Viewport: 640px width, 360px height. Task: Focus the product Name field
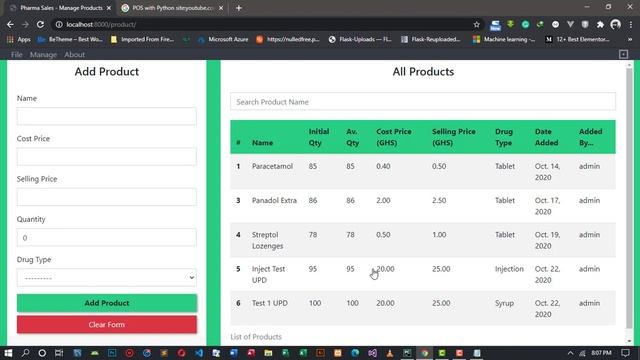[x=107, y=116]
